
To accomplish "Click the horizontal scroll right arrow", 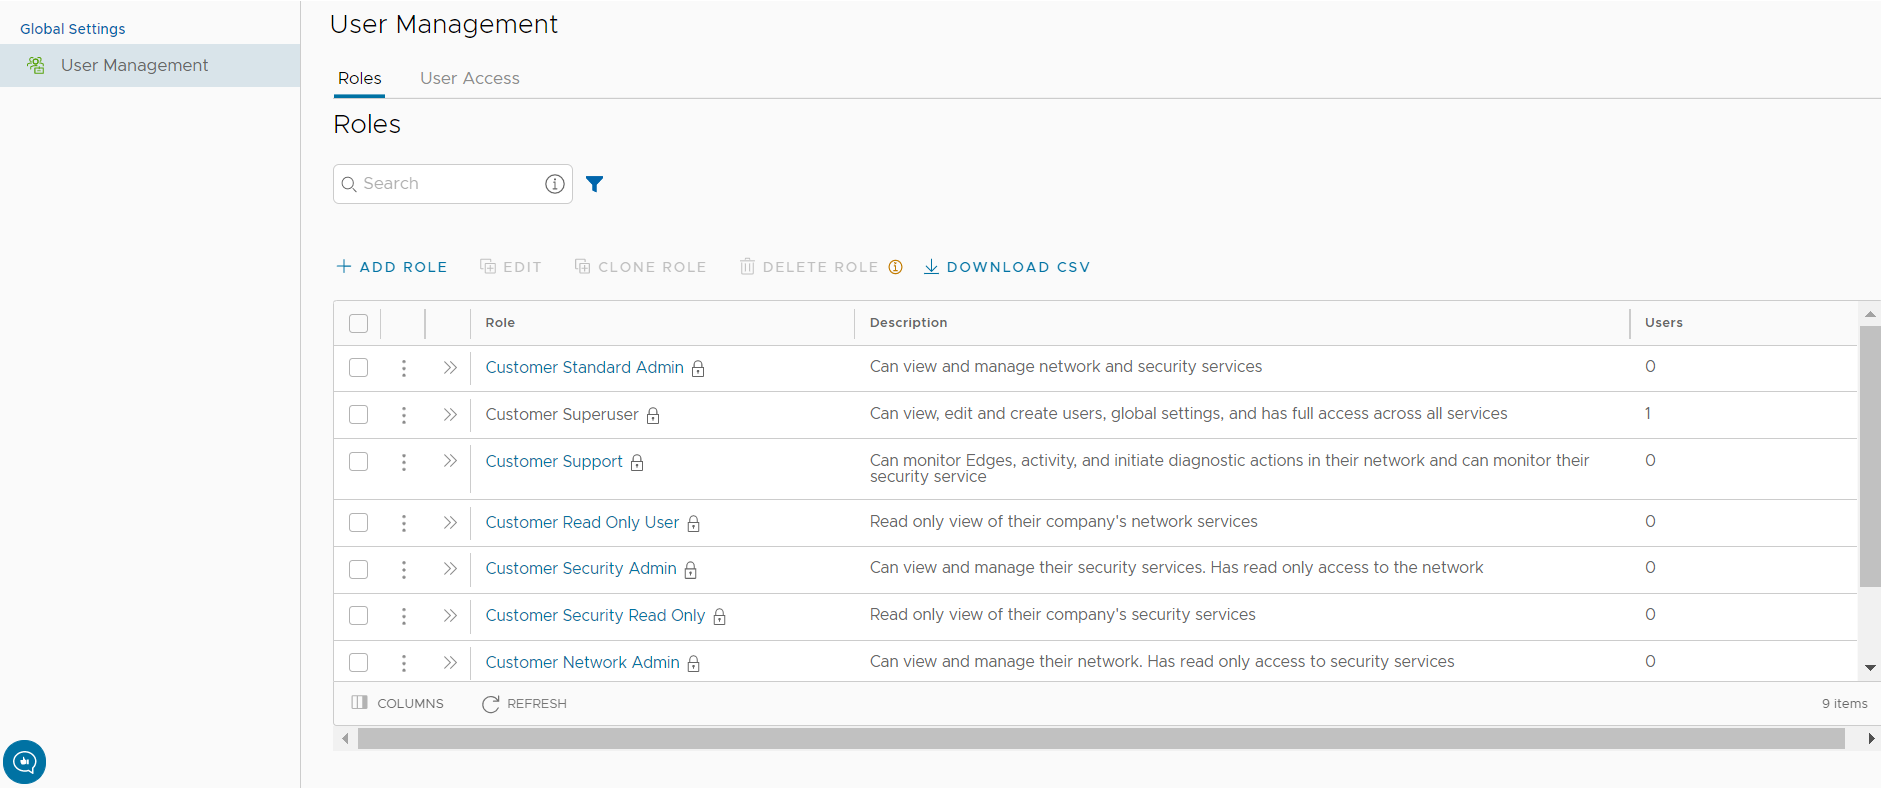I will point(1871,739).
